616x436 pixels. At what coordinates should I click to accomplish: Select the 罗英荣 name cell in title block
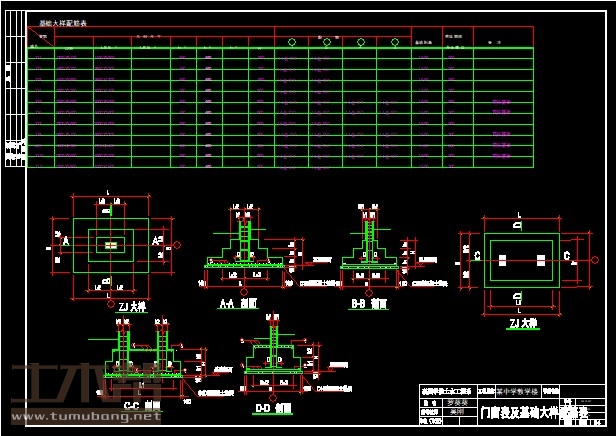click(454, 401)
